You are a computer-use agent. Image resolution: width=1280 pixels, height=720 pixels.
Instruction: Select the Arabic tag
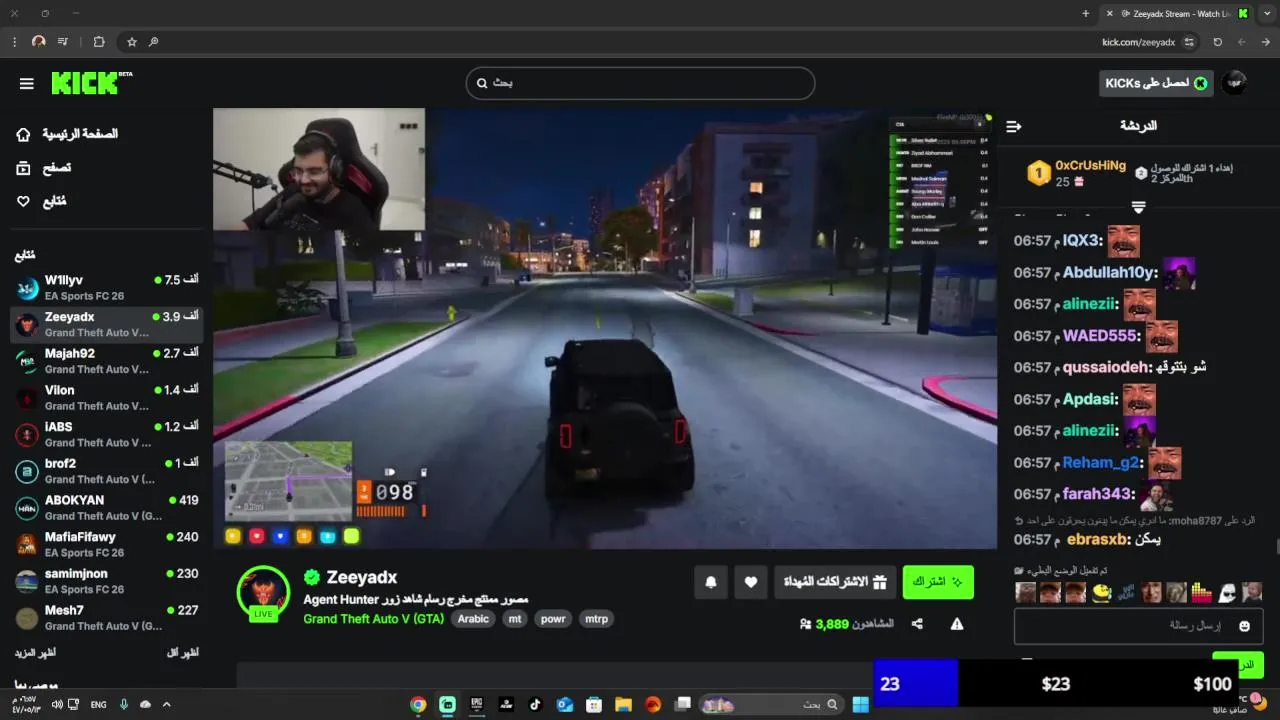(x=473, y=619)
